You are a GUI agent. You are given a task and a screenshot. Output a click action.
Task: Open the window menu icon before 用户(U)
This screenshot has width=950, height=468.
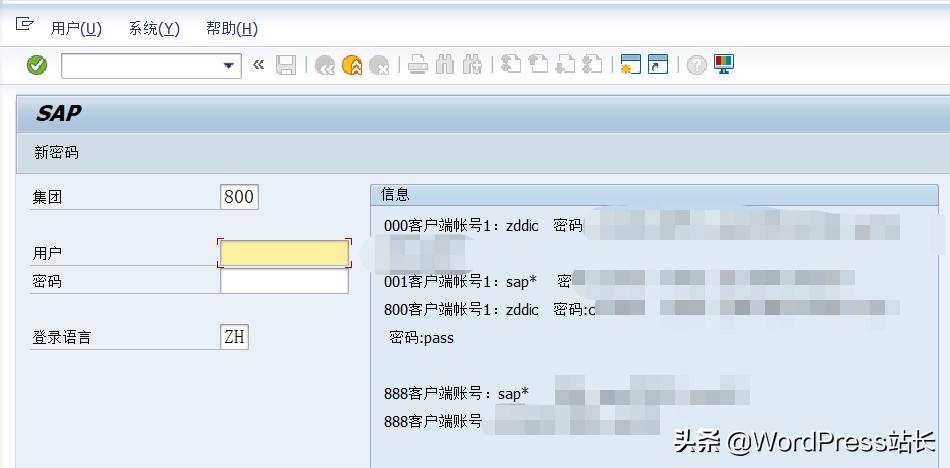(x=24, y=24)
